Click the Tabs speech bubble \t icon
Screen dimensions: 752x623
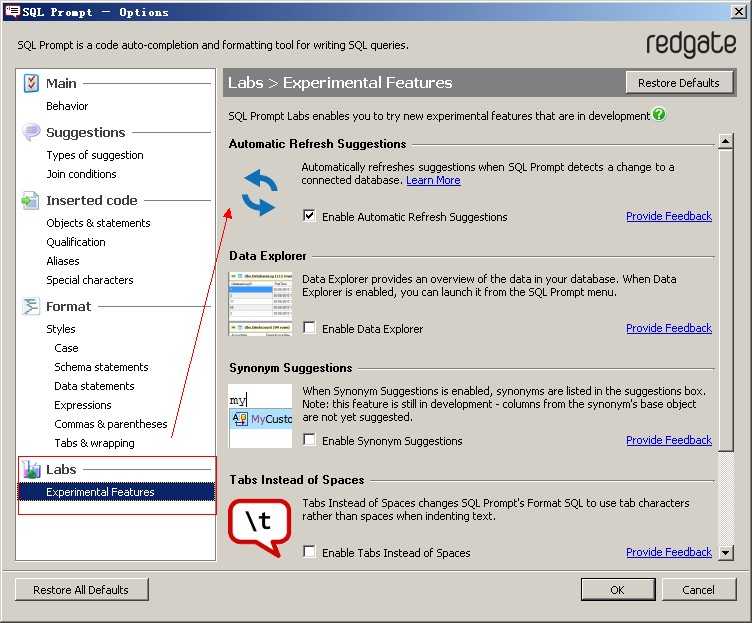(259, 527)
